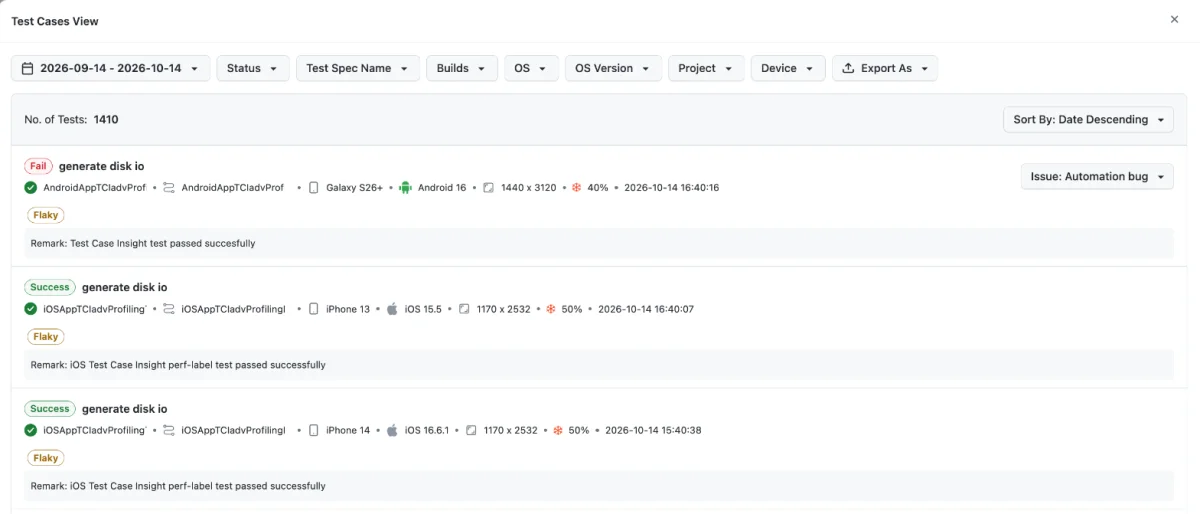This screenshot has height=514, width=1200.
Task: Click the 'iOS 16.6.1' version text
Action: [427, 431]
